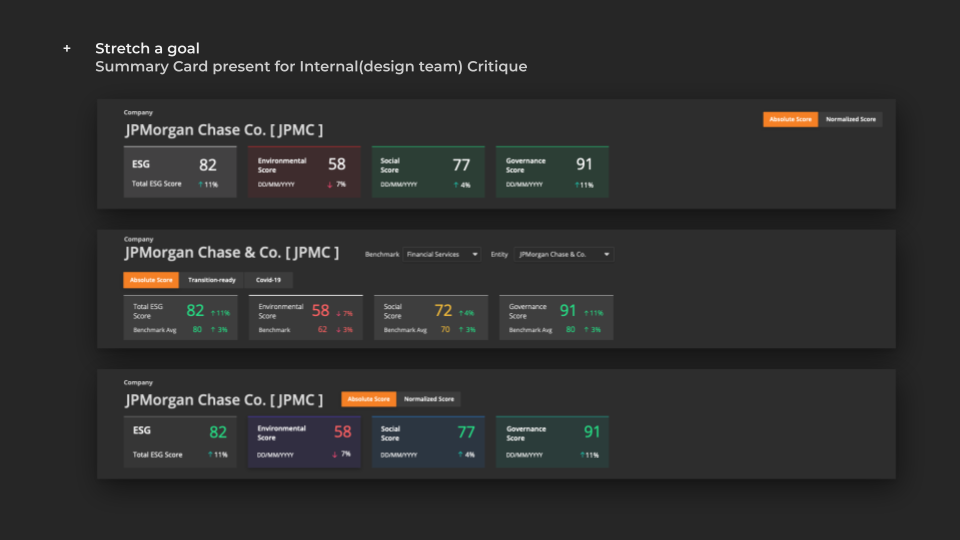960x540 pixels.
Task: Click the arrow on the Entity dropdown
Action: coord(606,254)
